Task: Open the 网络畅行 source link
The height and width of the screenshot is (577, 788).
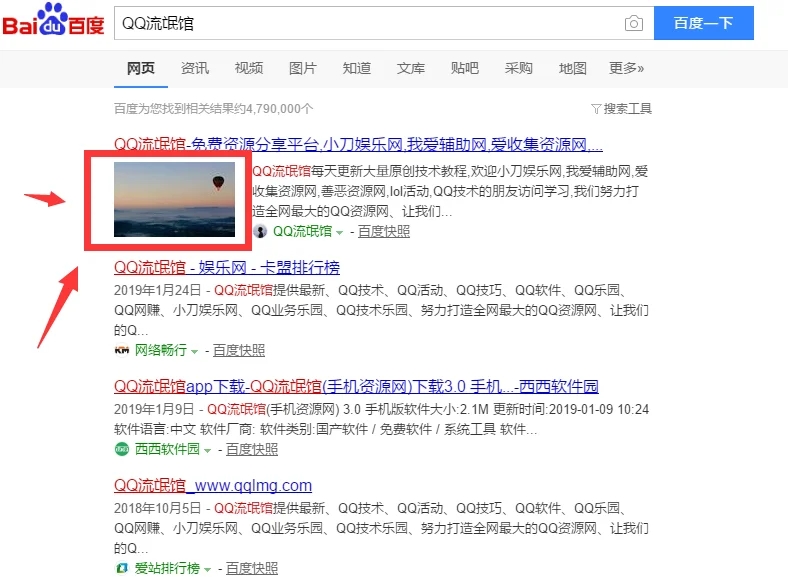Action: pos(161,350)
